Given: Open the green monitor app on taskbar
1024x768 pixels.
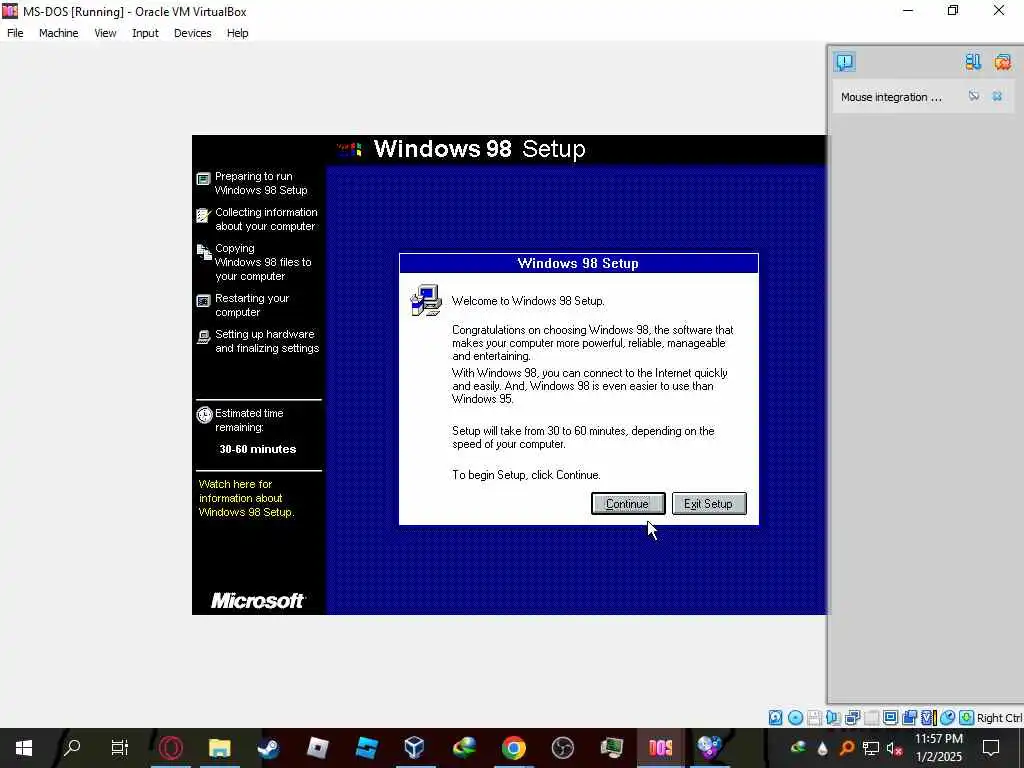Looking at the screenshot, I should click(x=611, y=748).
